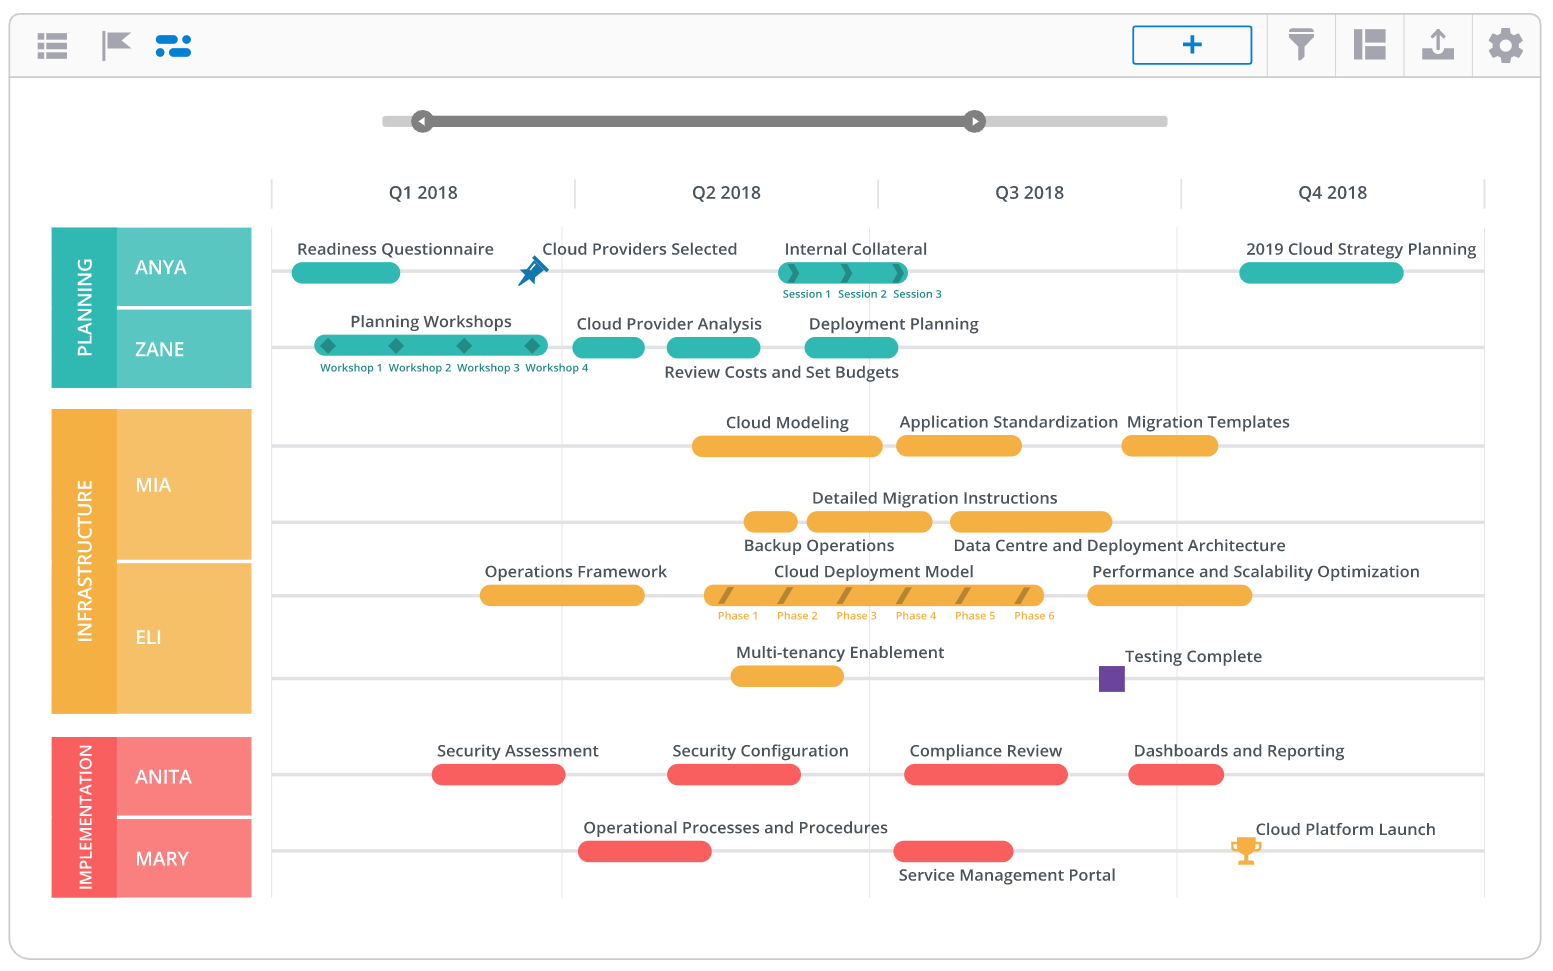Open the milestone flag view
The image size is (1553, 971).
point(115,45)
